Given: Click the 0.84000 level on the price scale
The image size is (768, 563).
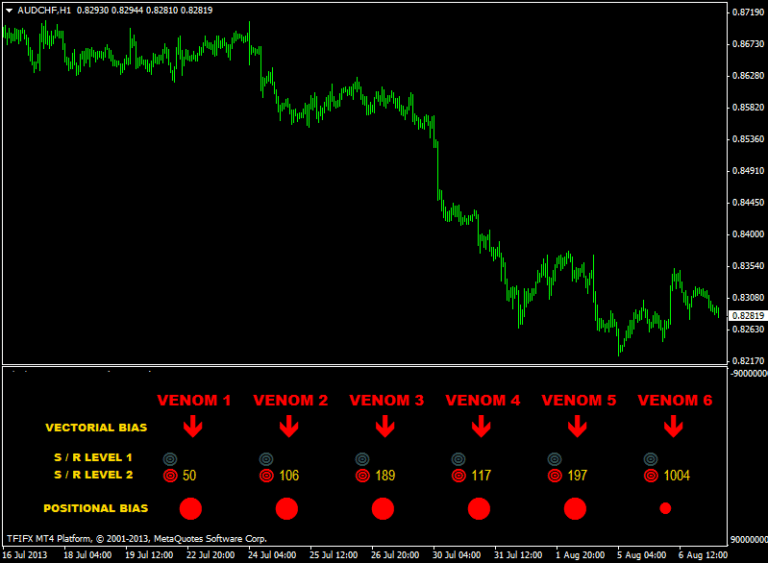Looking at the screenshot, I should point(748,234).
